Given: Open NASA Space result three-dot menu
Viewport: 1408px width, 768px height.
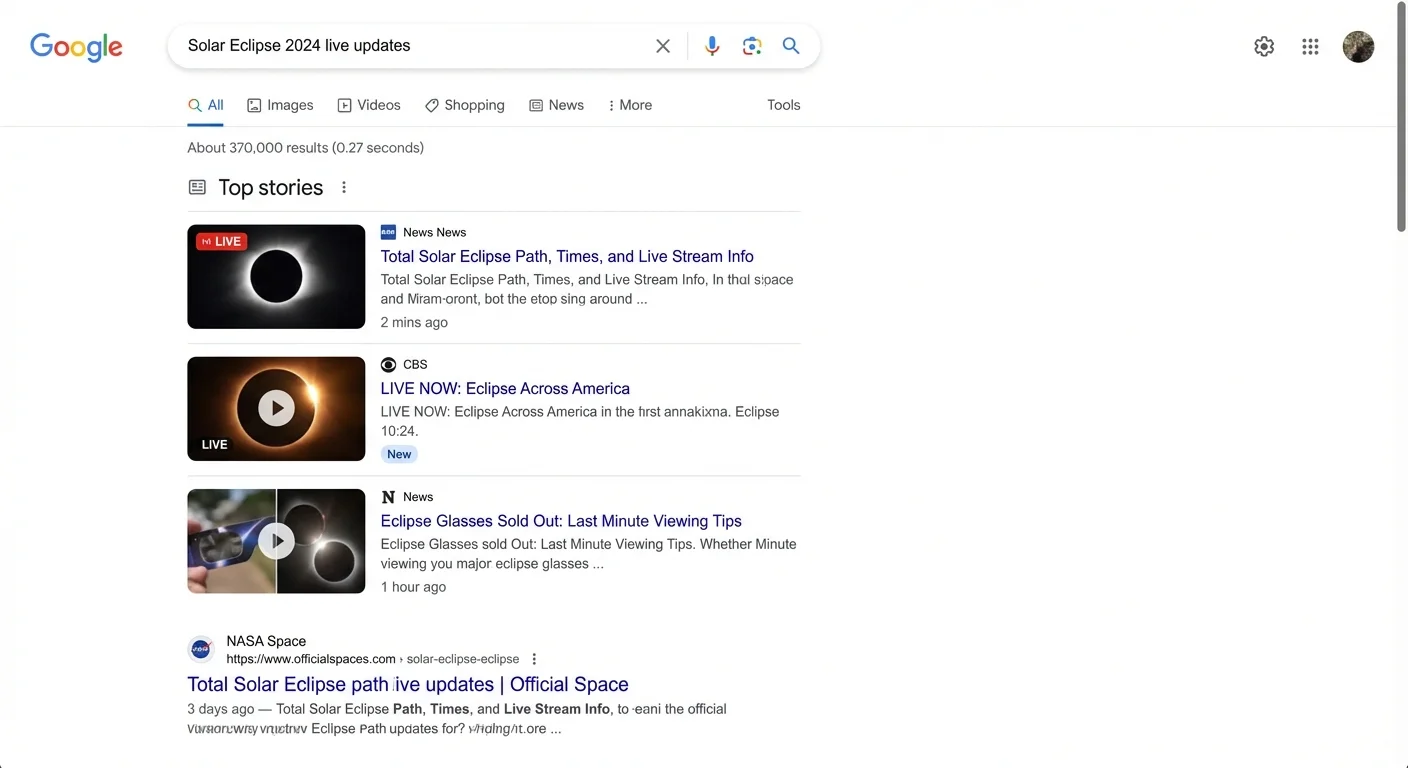Looking at the screenshot, I should (x=534, y=659).
